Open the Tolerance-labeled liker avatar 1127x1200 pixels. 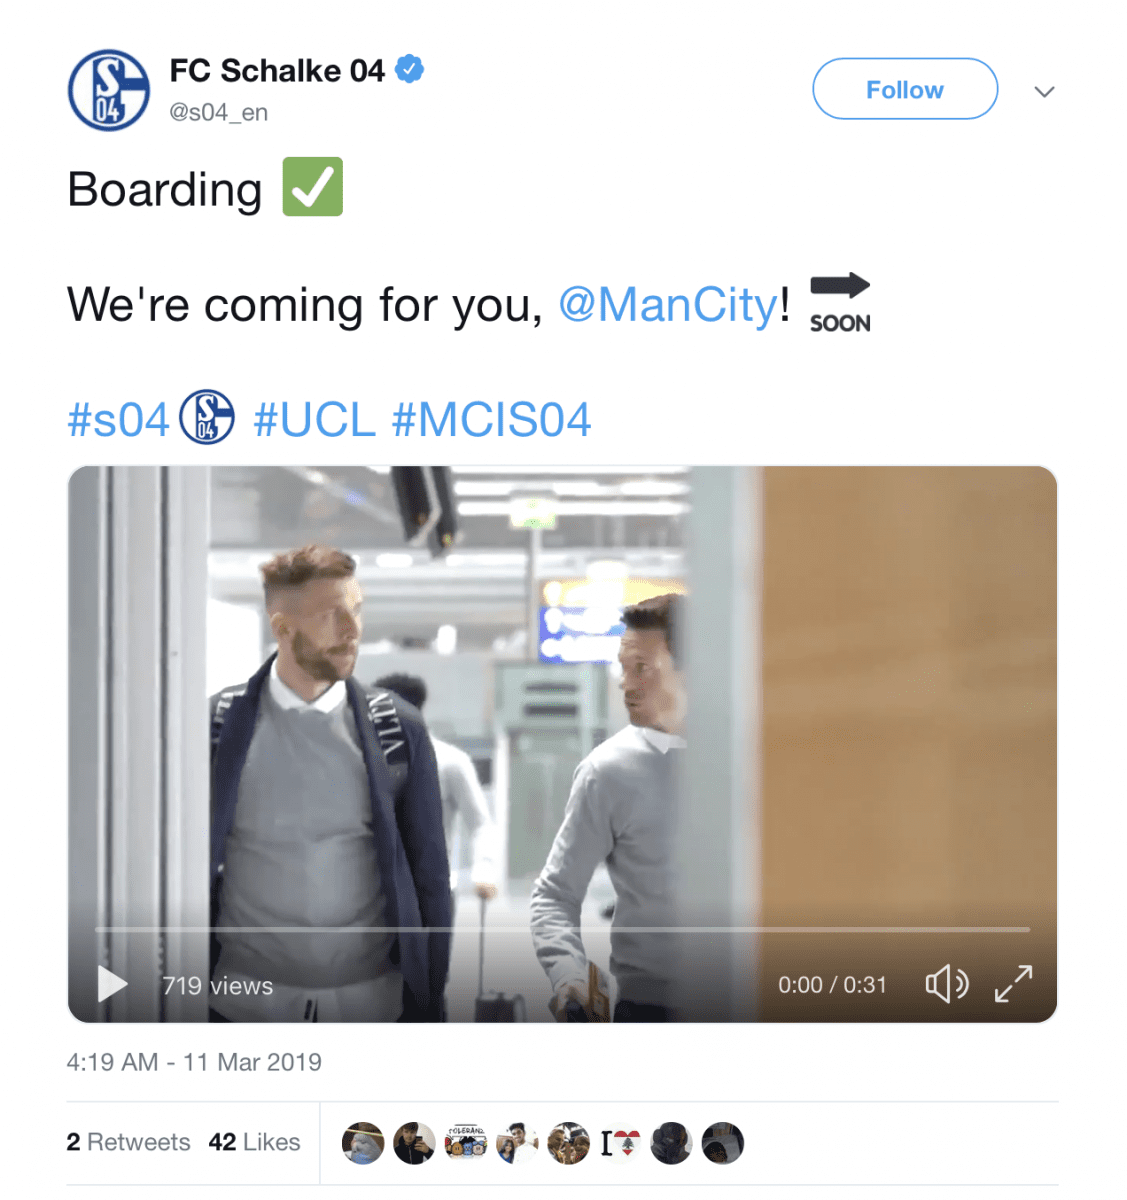[466, 1143]
